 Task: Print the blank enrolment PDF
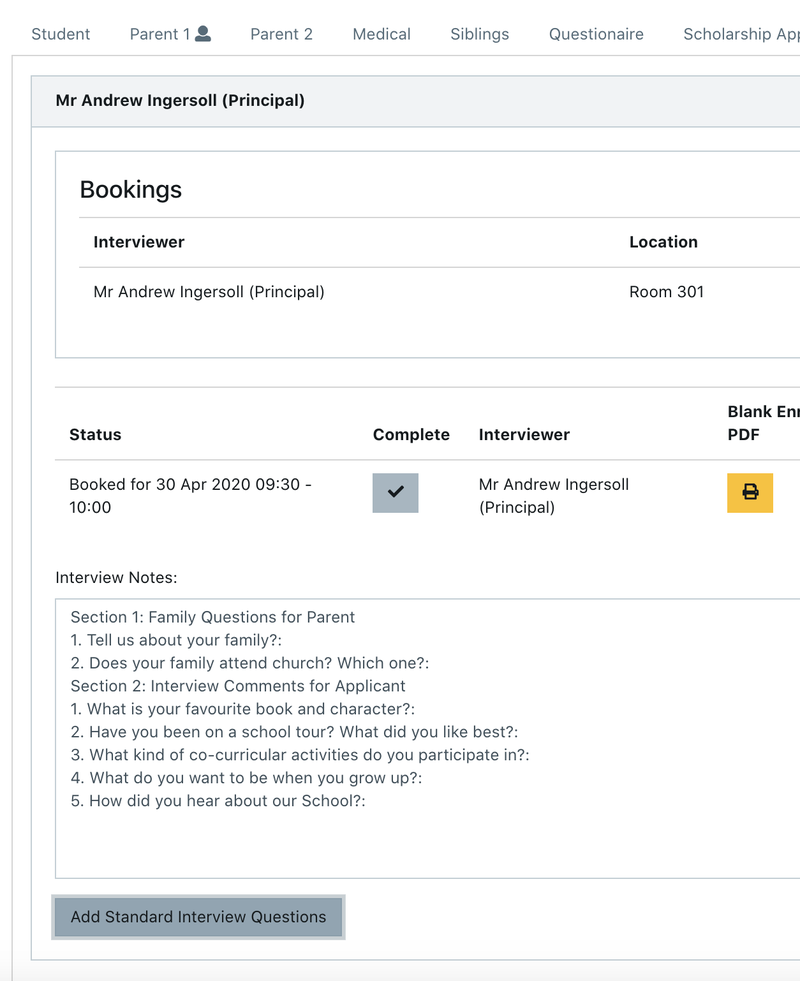pos(749,493)
